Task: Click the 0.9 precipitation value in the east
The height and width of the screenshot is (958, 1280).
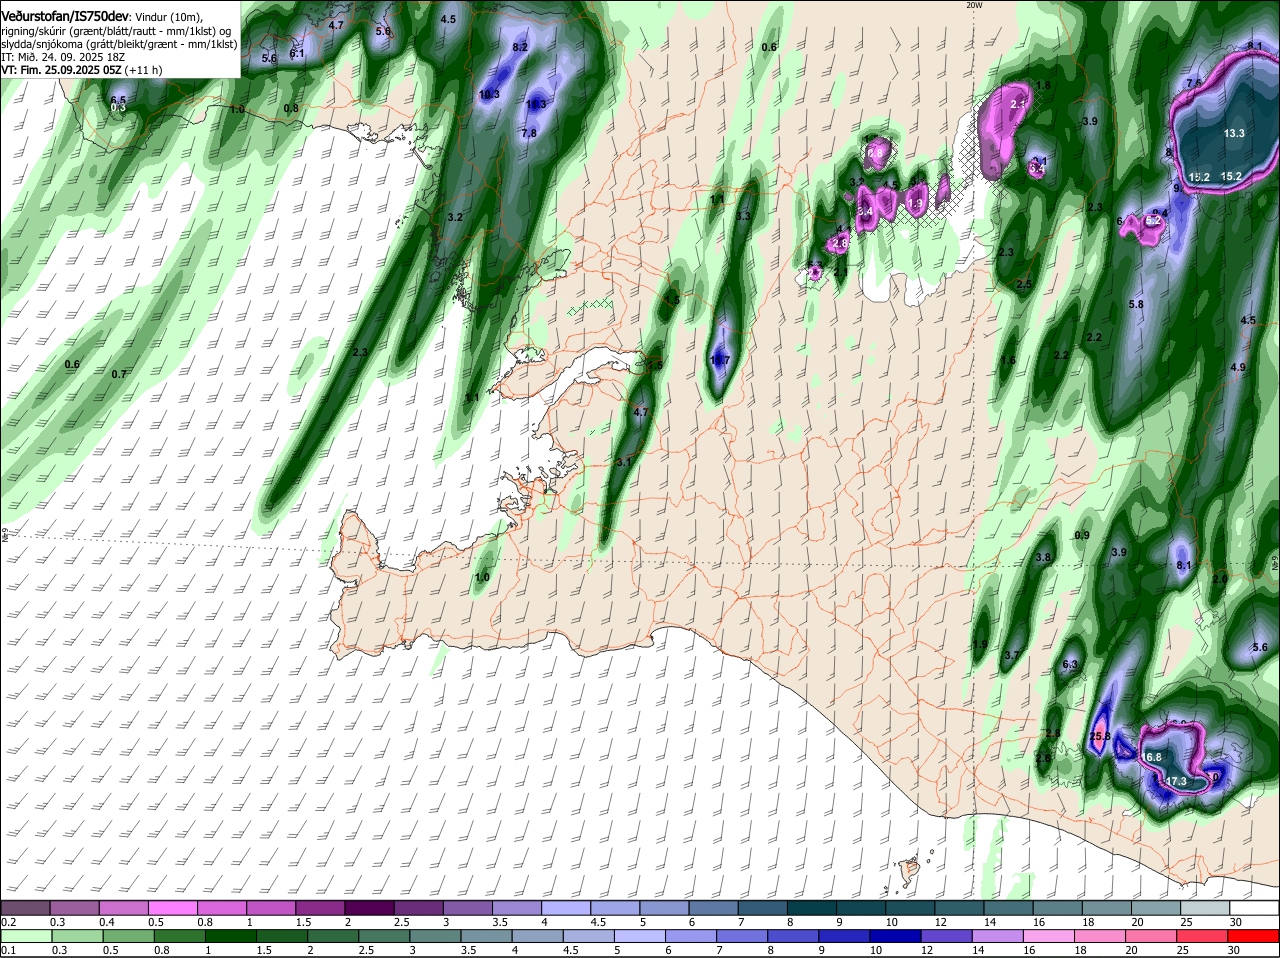Action: pos(1082,536)
